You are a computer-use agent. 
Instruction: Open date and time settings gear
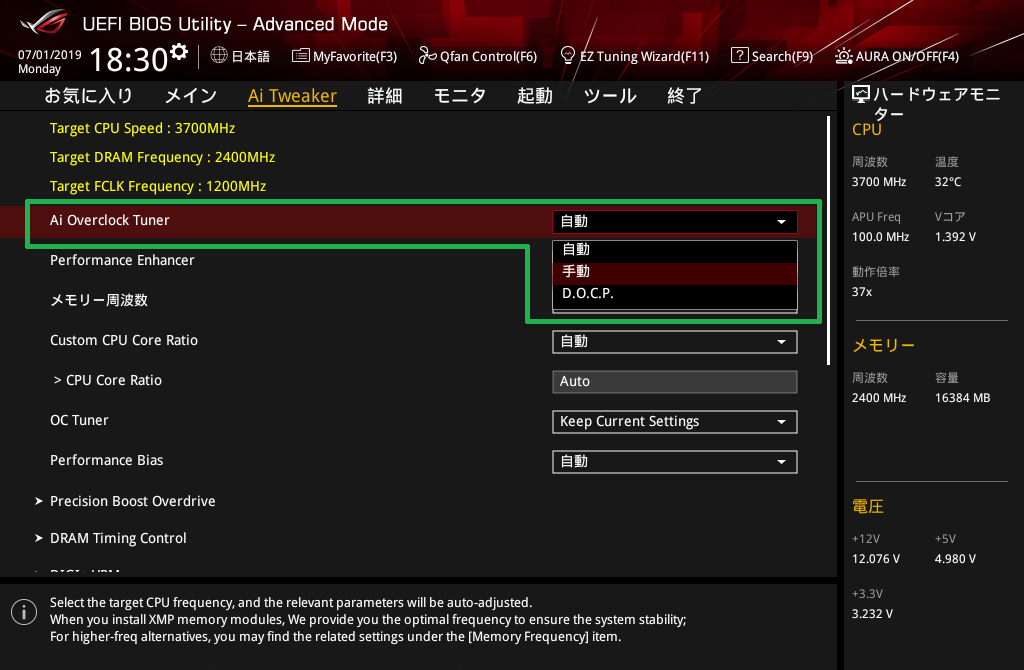click(179, 52)
